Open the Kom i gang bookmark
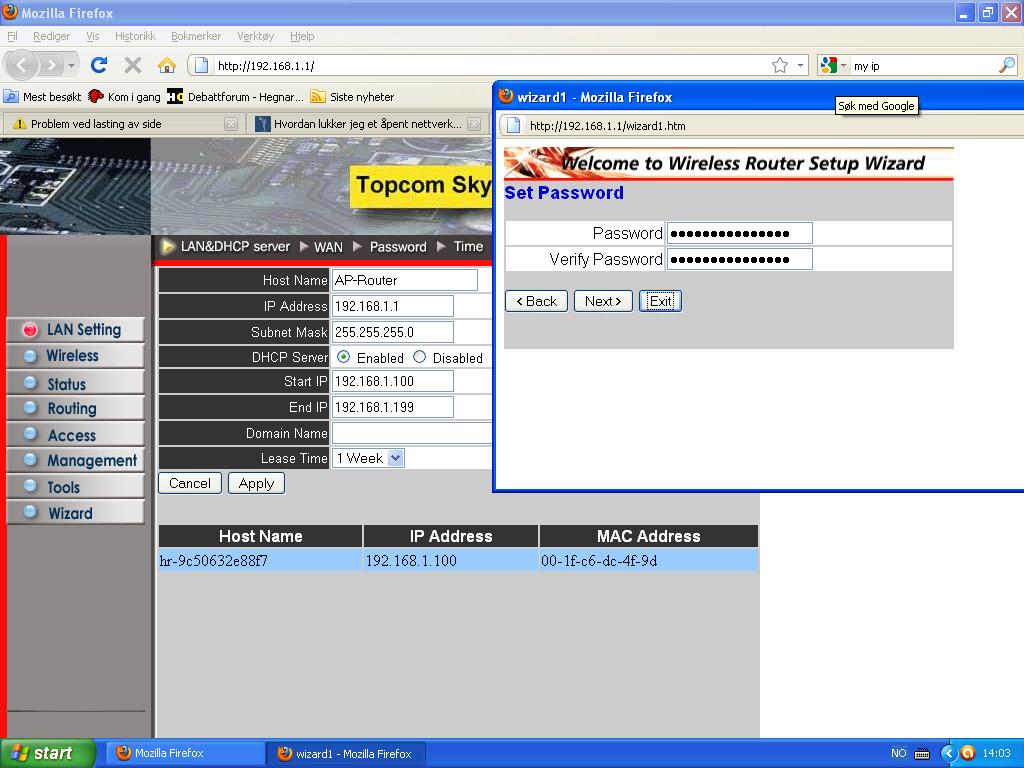 (125, 97)
